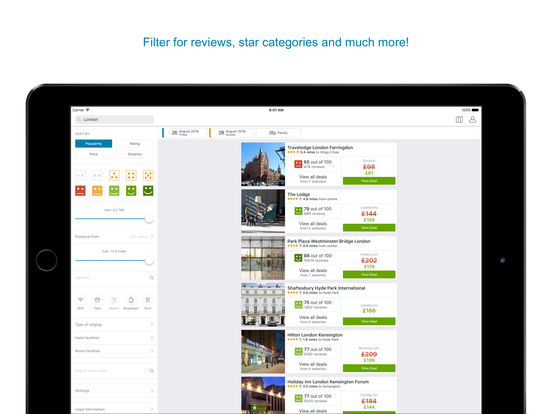552x414 pixels.
Task: Open The Lodge photo thumbnail
Action: click(x=263, y=211)
